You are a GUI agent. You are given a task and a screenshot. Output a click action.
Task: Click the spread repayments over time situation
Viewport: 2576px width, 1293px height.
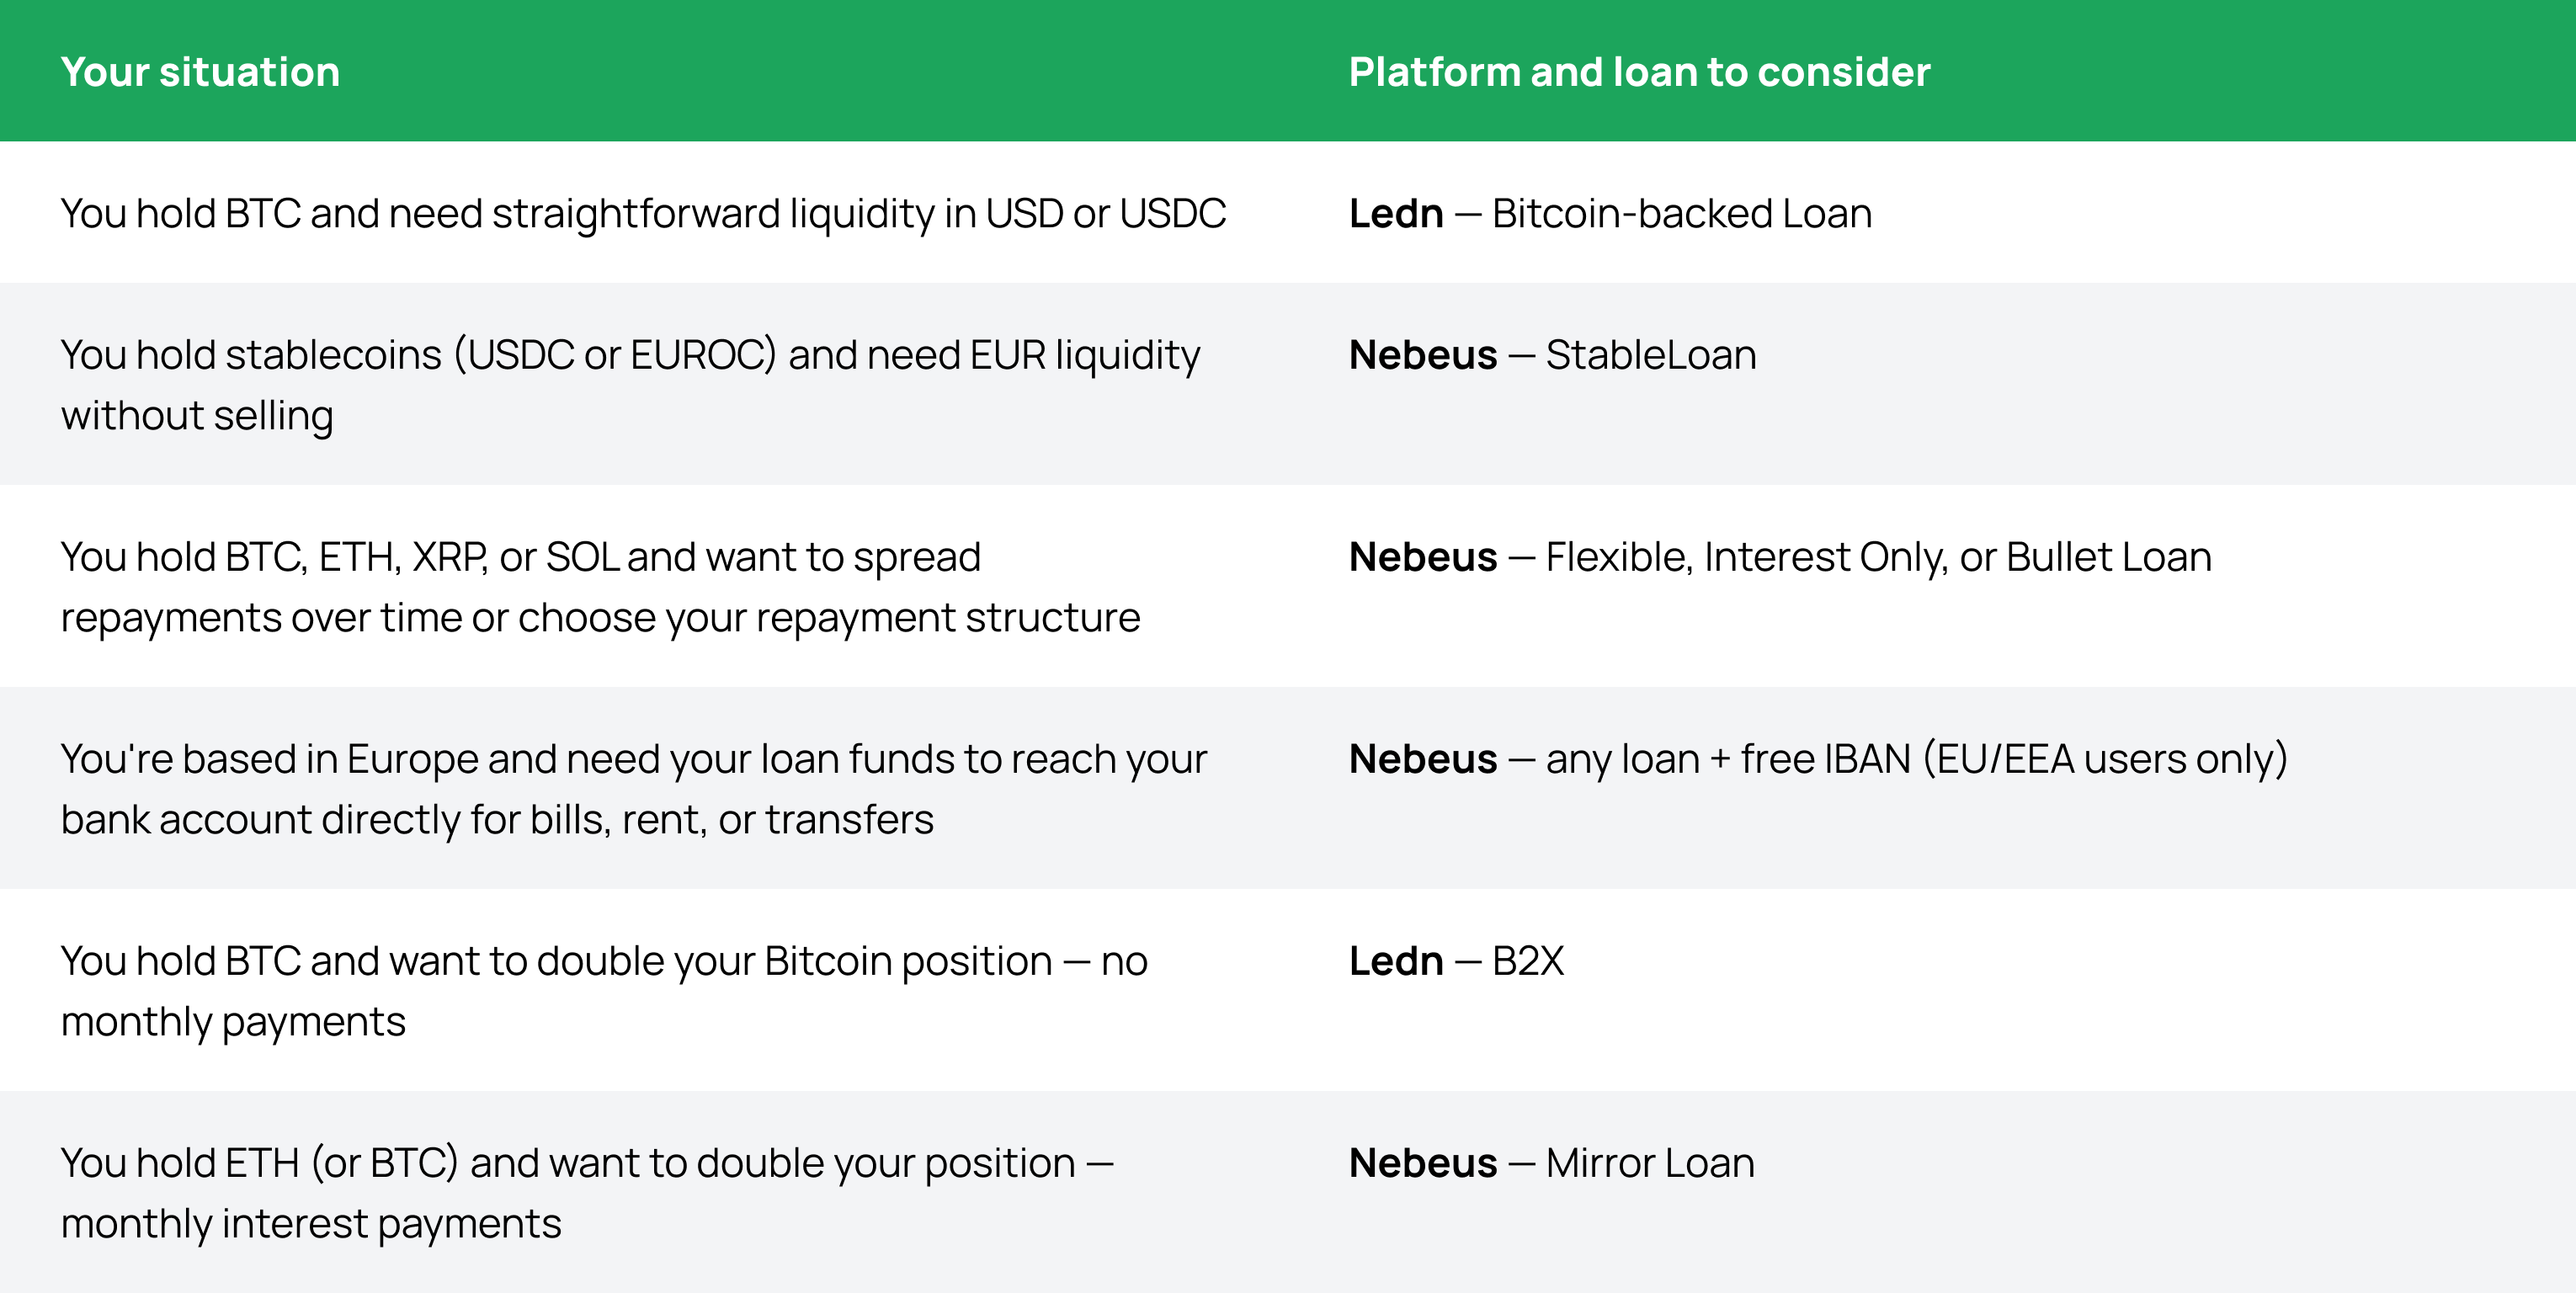tap(600, 587)
